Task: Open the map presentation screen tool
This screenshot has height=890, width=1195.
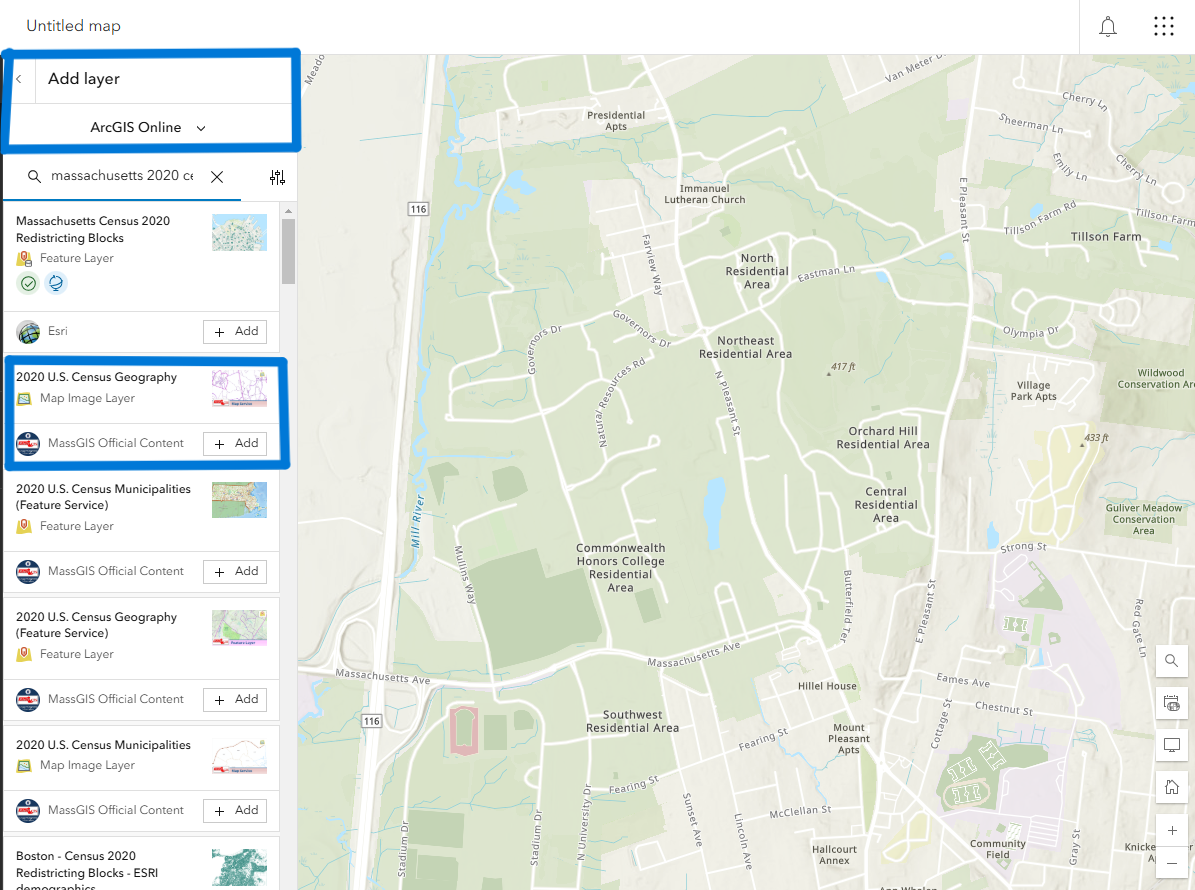Action: tap(1171, 745)
